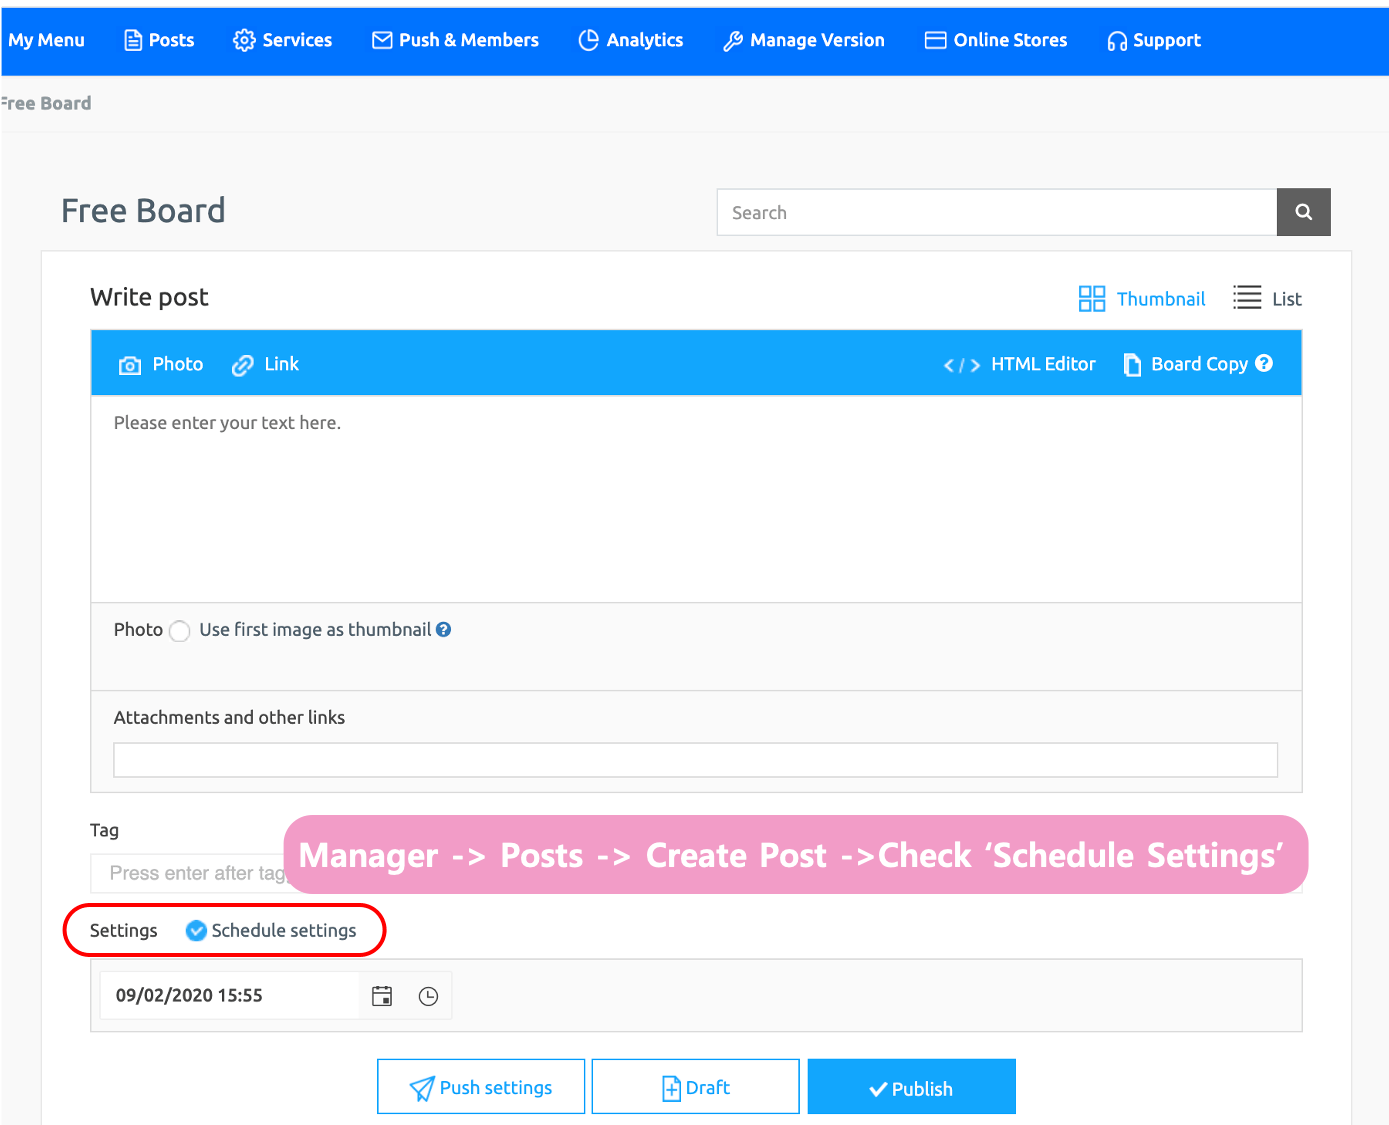Insert a Link via toolbar
The image size is (1389, 1125).
coord(266,365)
